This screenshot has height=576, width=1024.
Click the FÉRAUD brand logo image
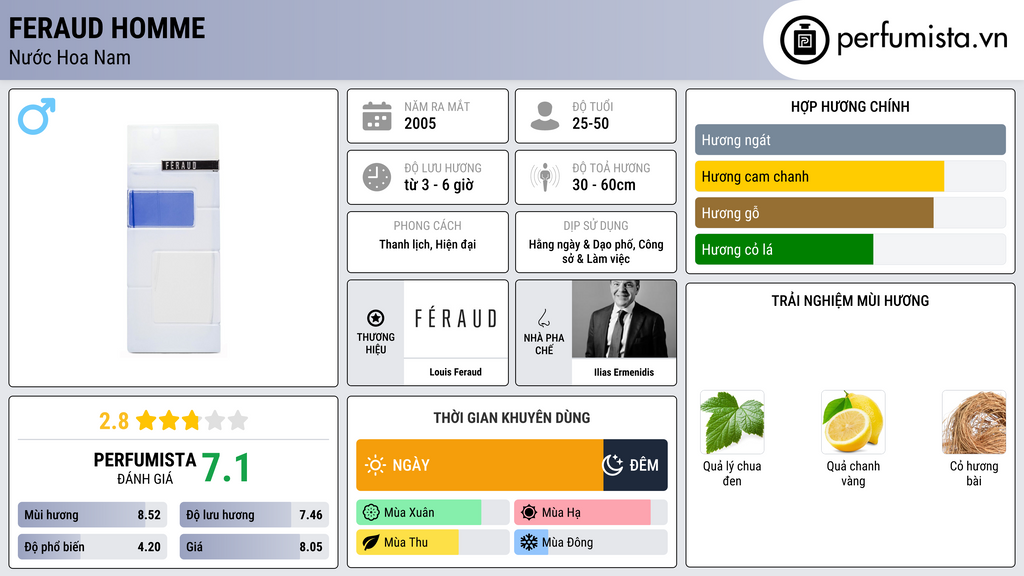456,319
